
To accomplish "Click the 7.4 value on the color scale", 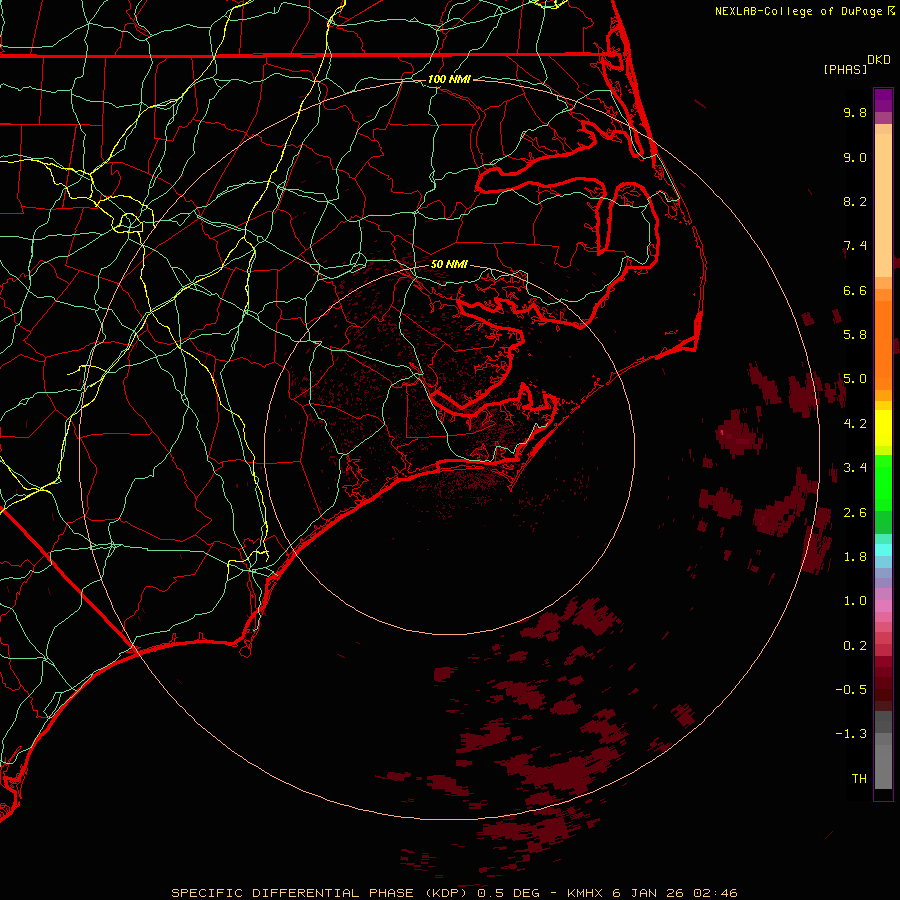I will pyautogui.click(x=855, y=246).
